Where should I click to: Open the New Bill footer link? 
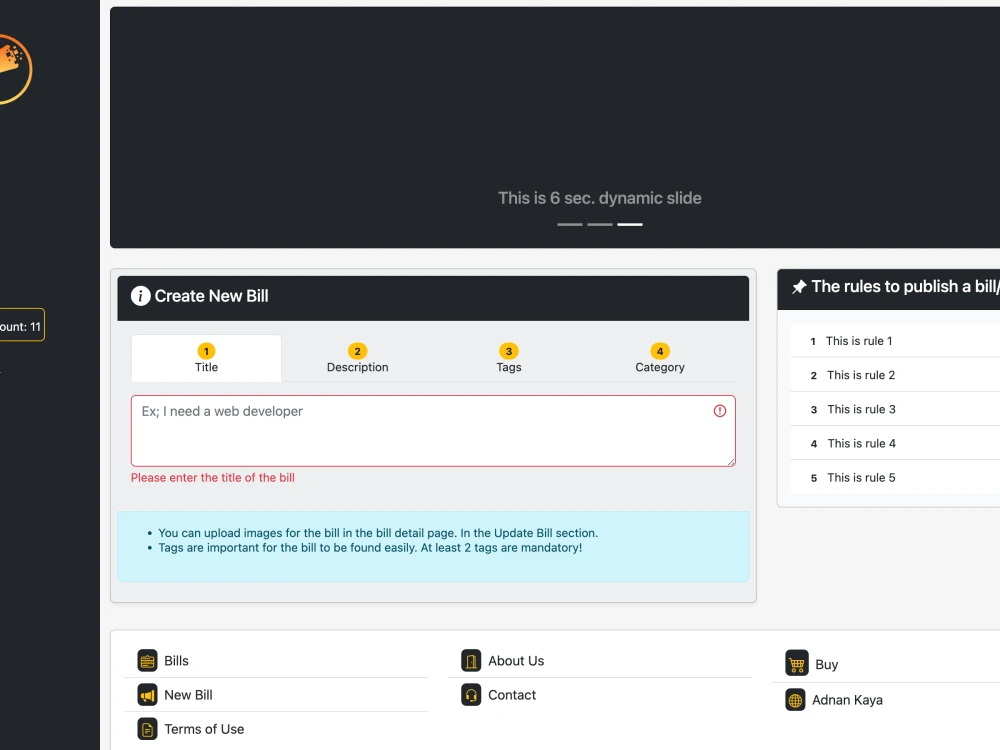pos(188,695)
